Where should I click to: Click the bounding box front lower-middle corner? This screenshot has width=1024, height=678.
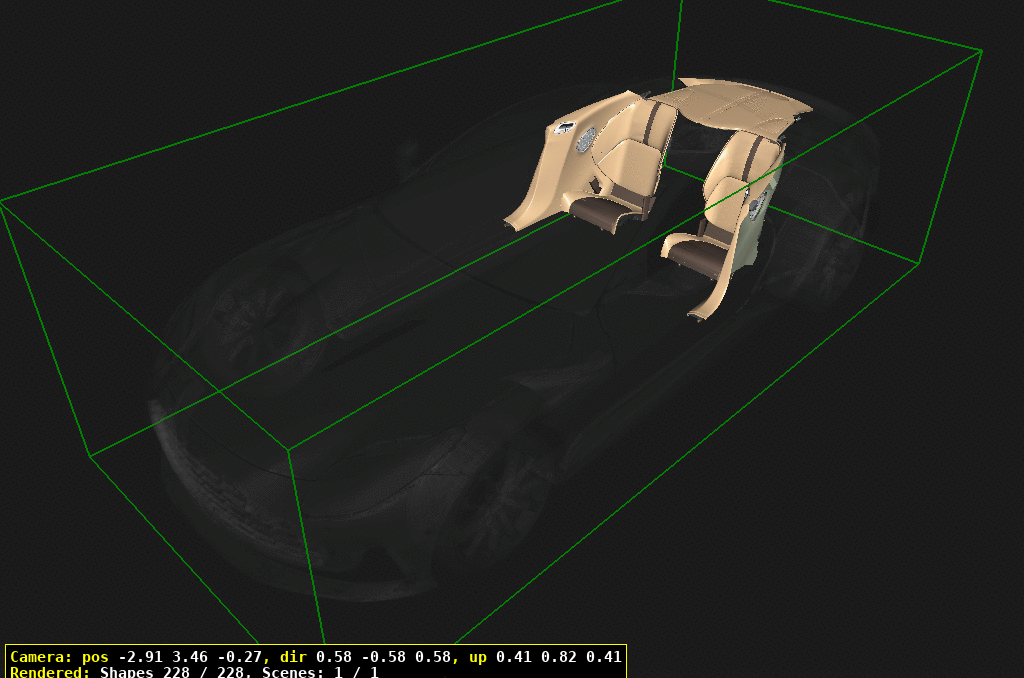click(289, 449)
